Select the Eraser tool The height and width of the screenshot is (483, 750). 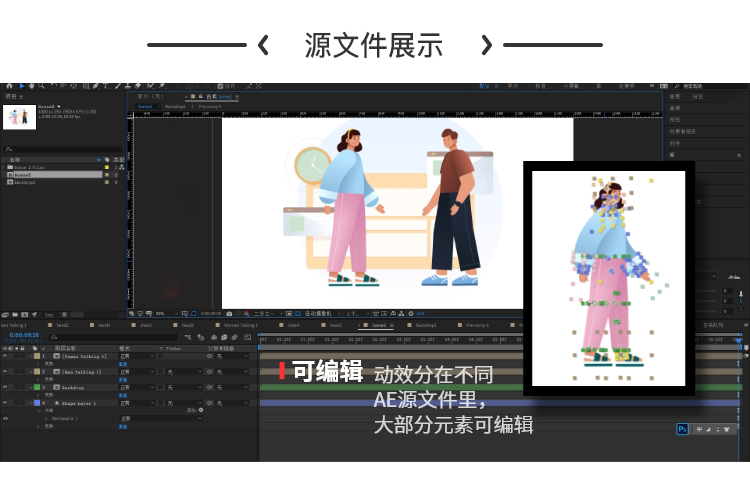coord(137,86)
